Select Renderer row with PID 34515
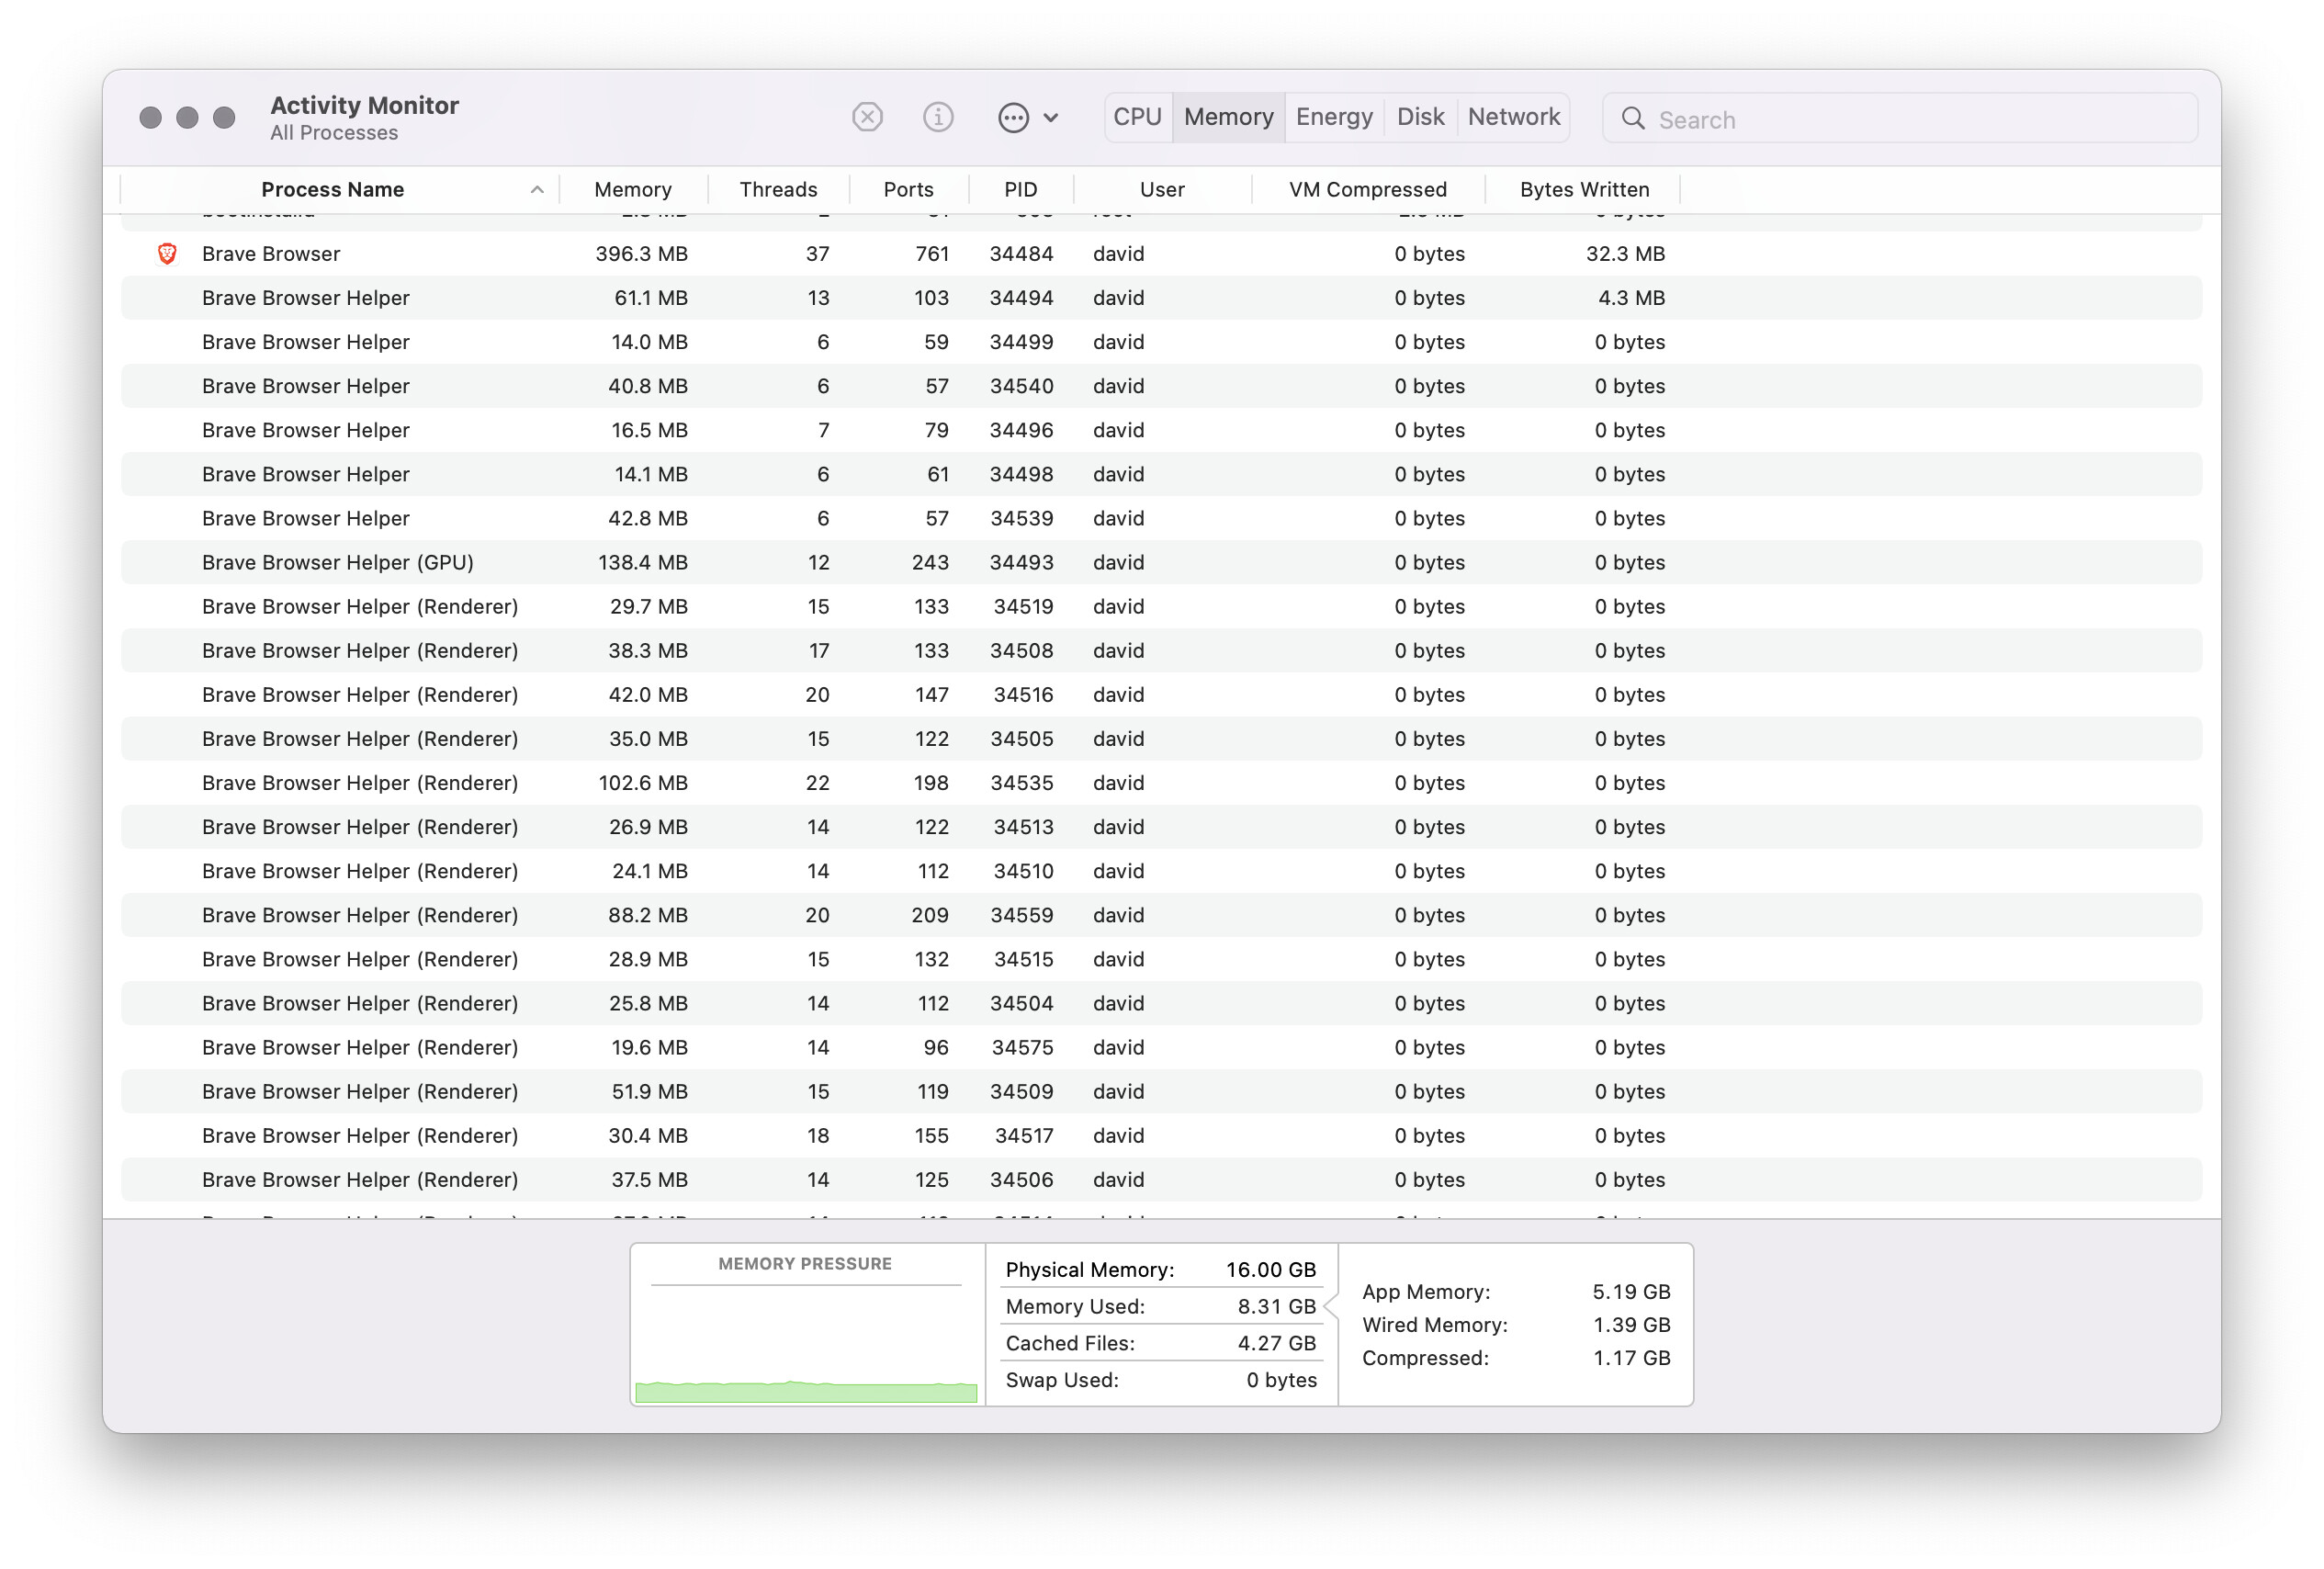This screenshot has width=2324, height=1569. (x=1161, y=959)
